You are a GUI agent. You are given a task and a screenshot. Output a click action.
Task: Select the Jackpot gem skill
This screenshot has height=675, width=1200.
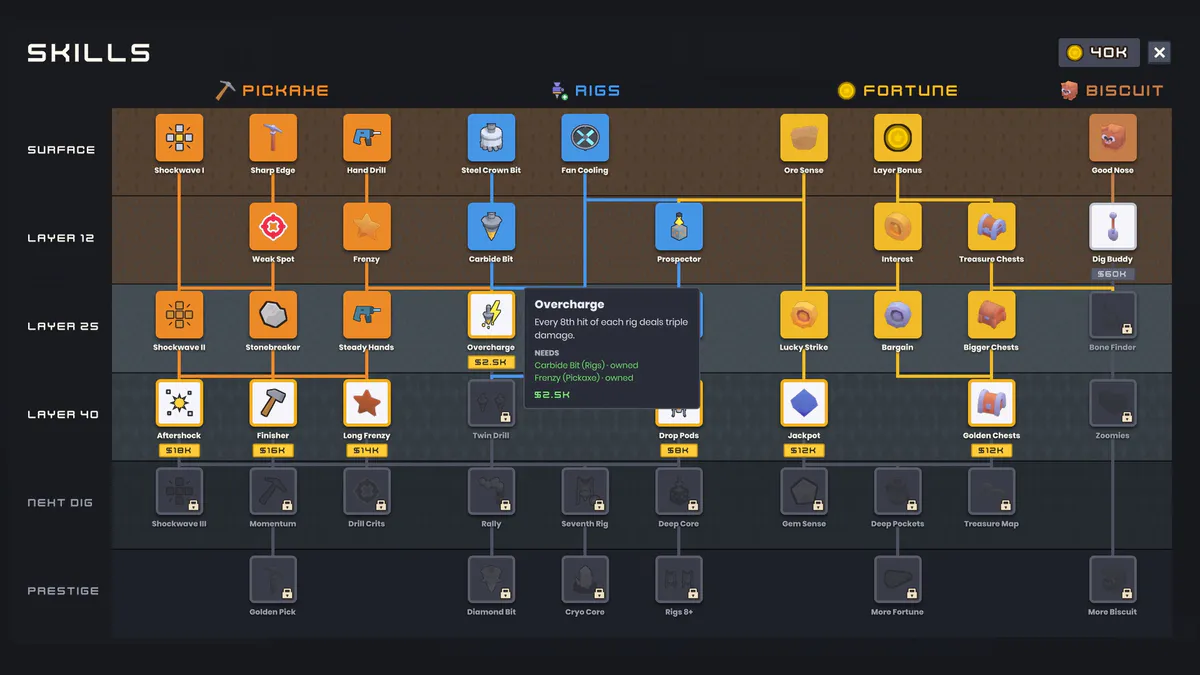pos(804,403)
